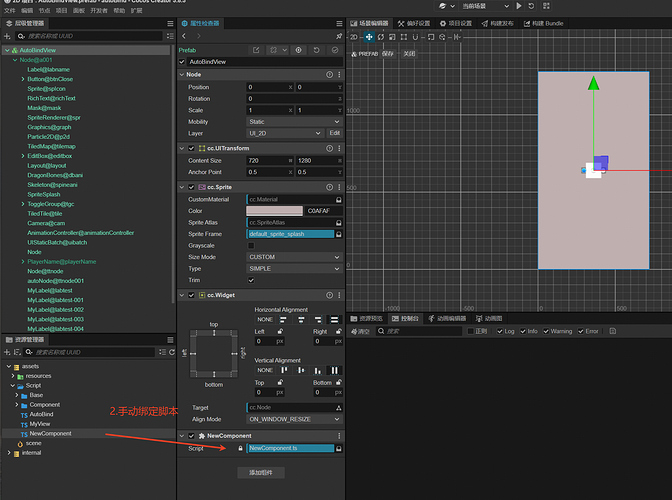Open NewComponent three-dot options menu
This screenshot has height=500, width=672.
[339, 436]
